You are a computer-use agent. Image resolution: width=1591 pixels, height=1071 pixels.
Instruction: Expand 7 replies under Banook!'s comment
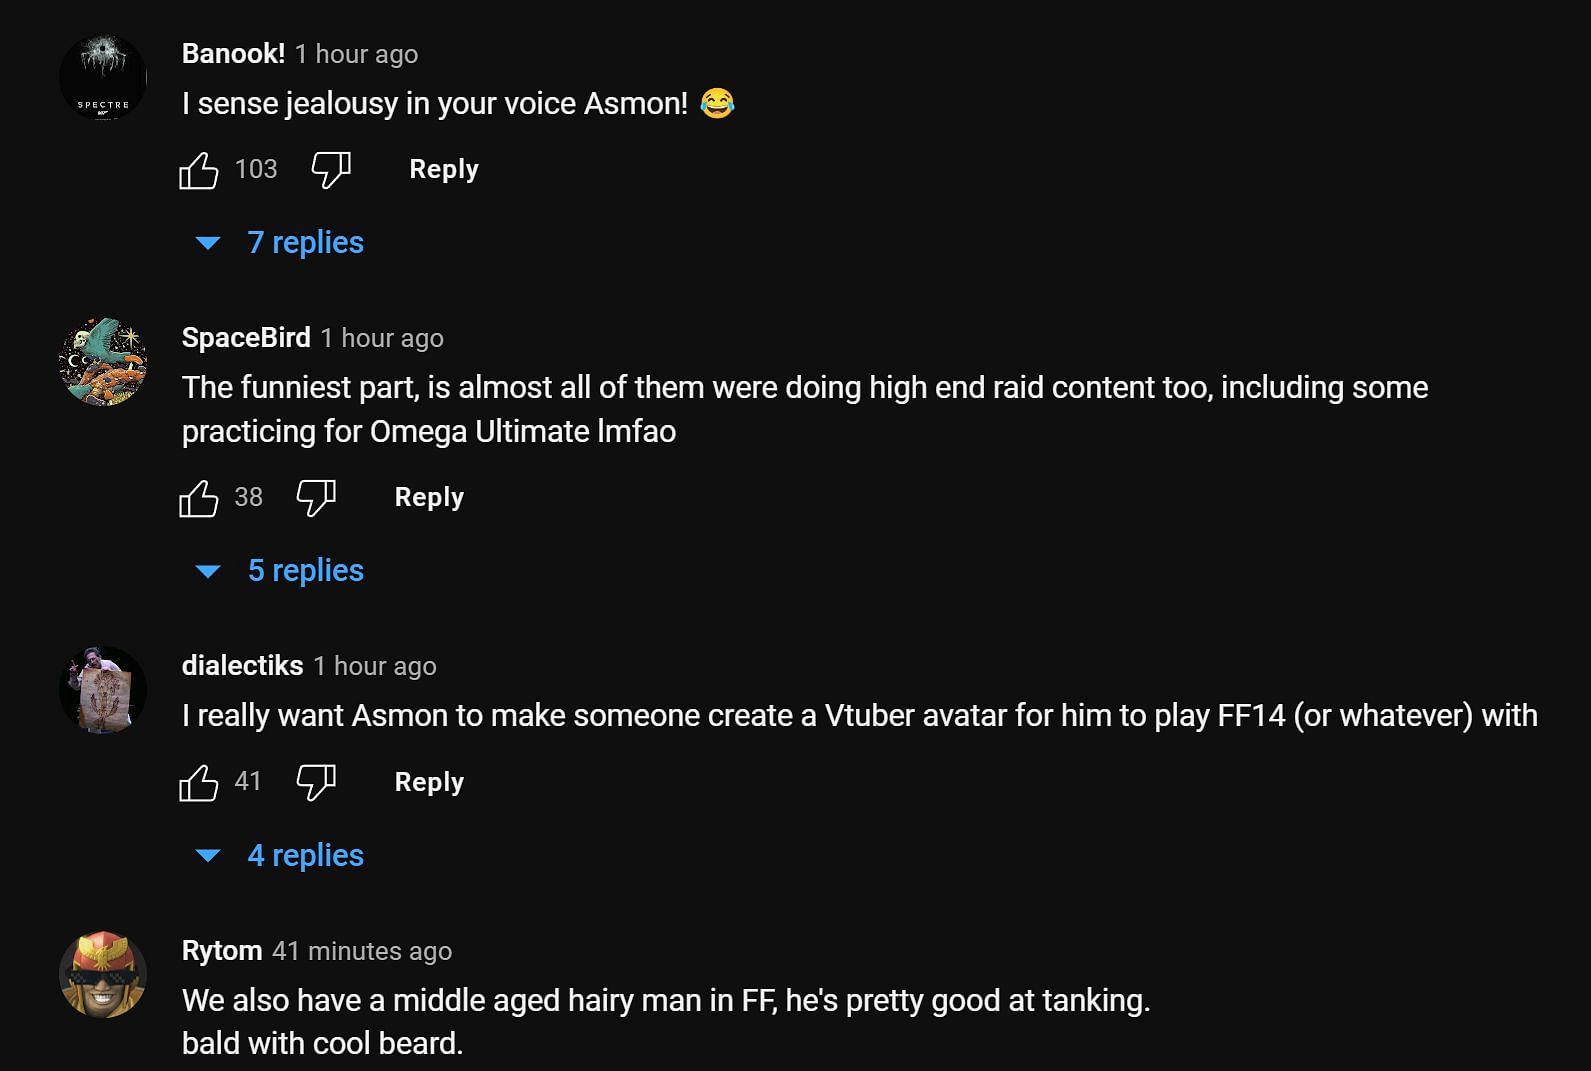click(304, 243)
